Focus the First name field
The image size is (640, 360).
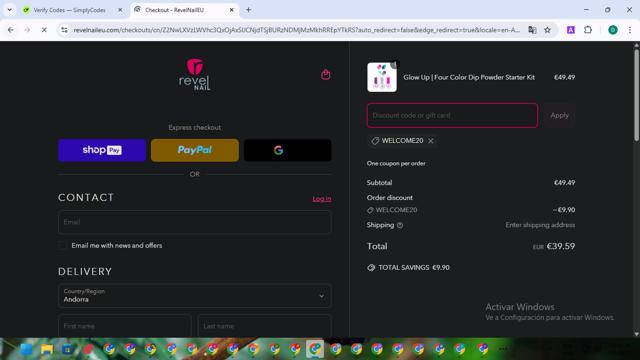click(124, 326)
